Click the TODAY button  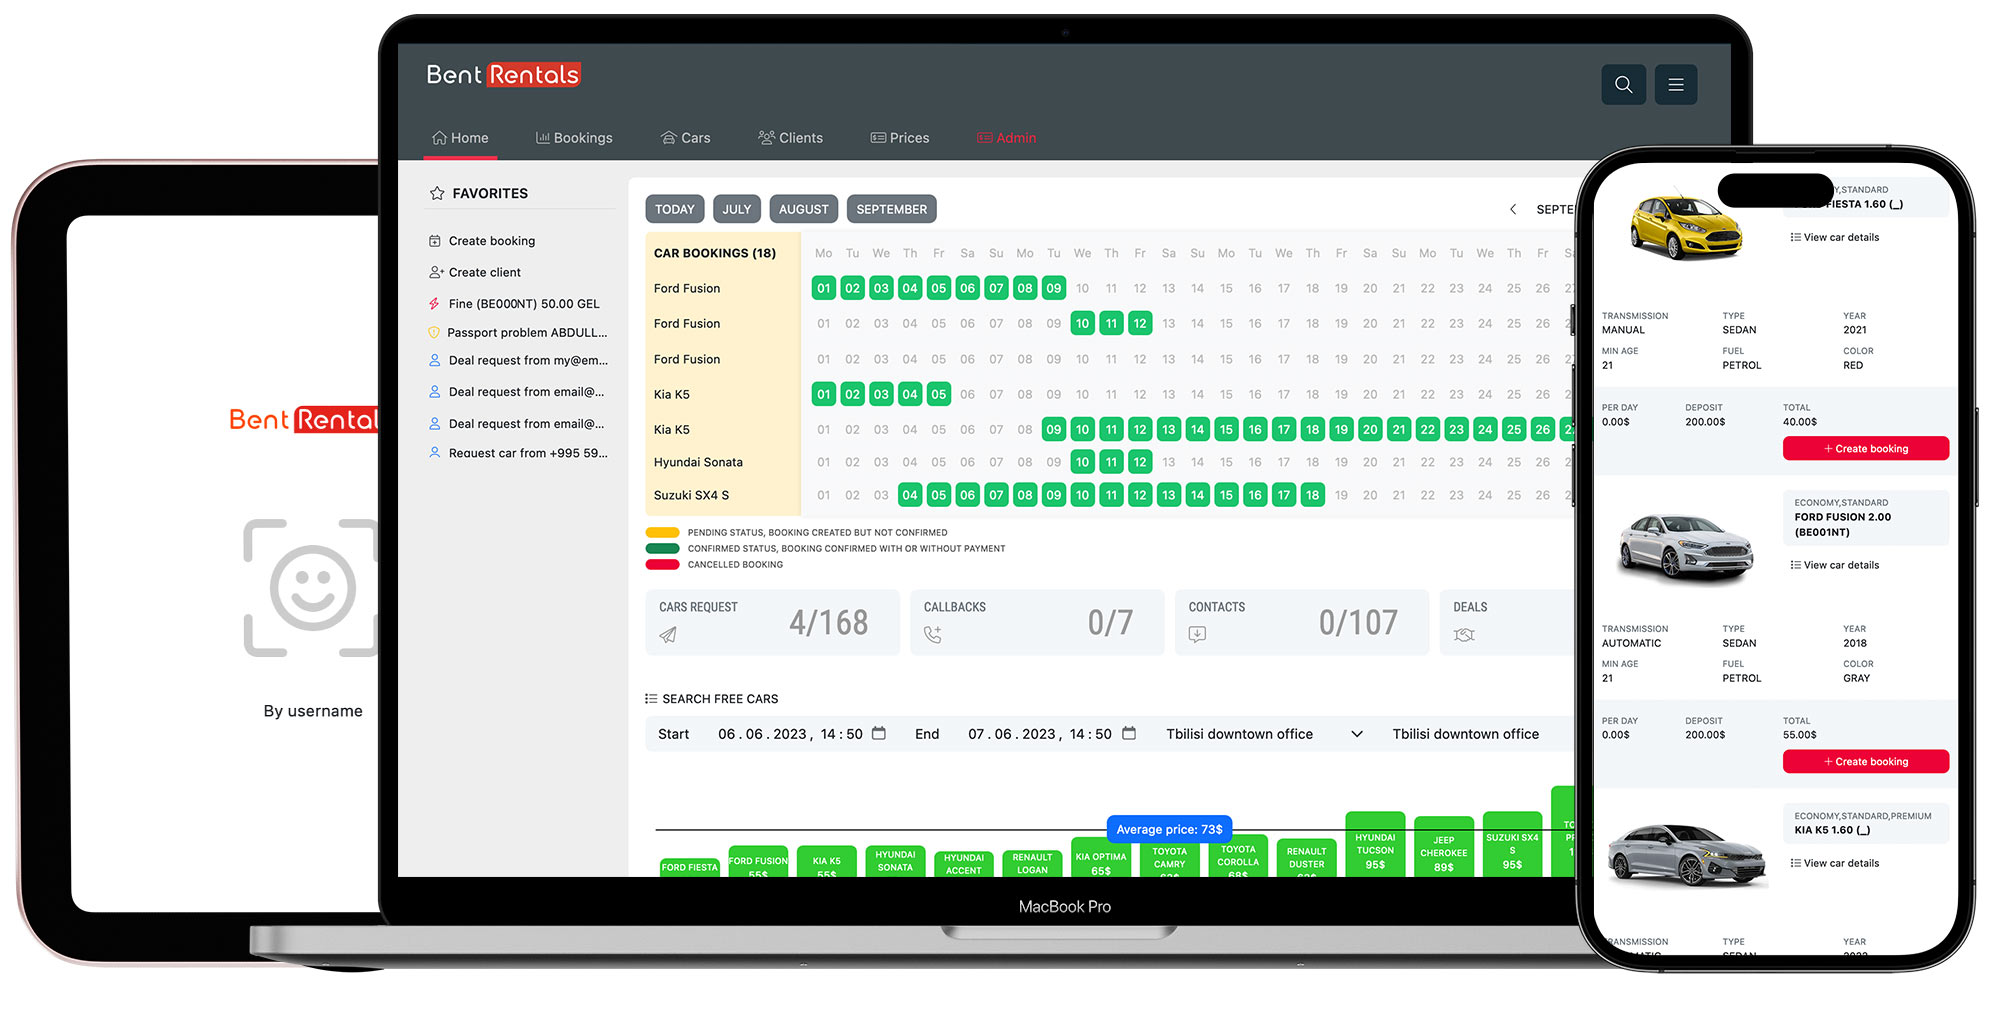click(x=674, y=209)
